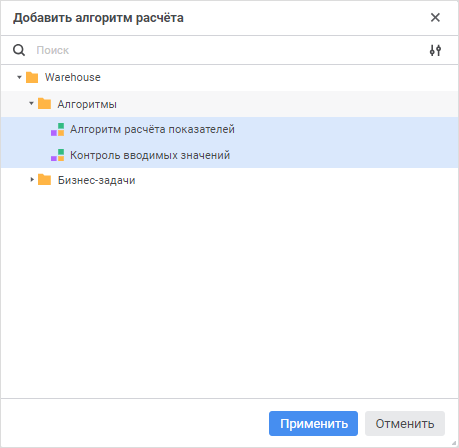Image resolution: width=459 pixels, height=448 pixels.
Task: Click the Warehouse folder icon
Action: pyautogui.click(x=32, y=77)
